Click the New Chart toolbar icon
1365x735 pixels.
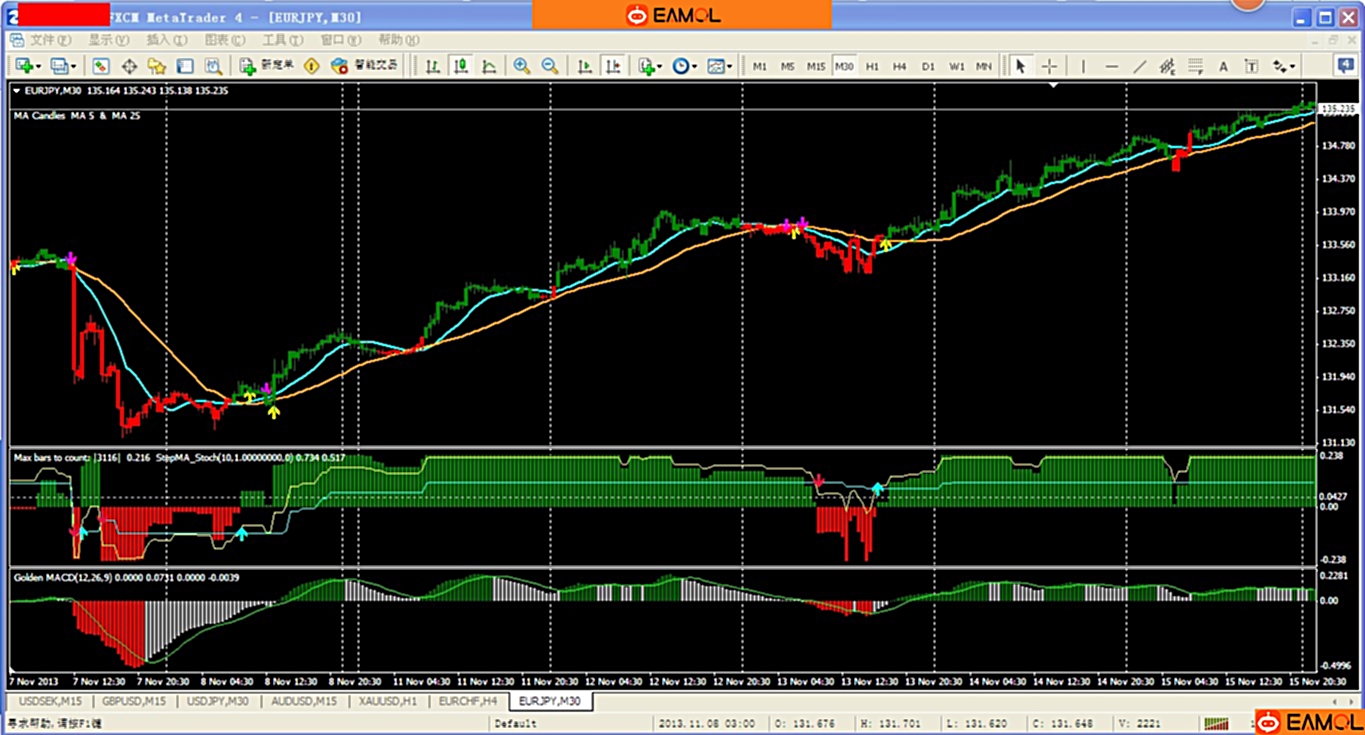[24, 66]
